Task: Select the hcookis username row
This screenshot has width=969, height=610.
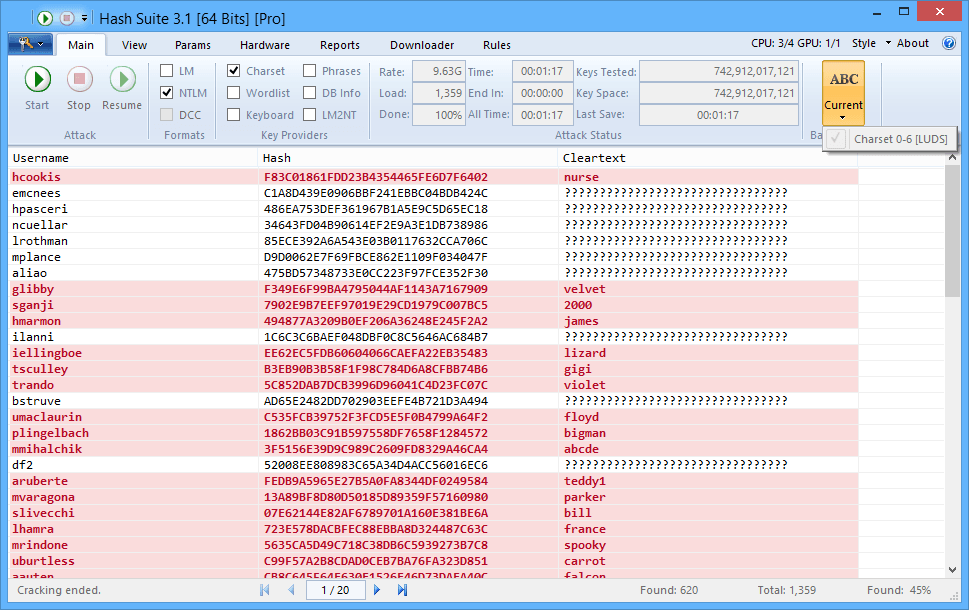Action: [x=36, y=177]
